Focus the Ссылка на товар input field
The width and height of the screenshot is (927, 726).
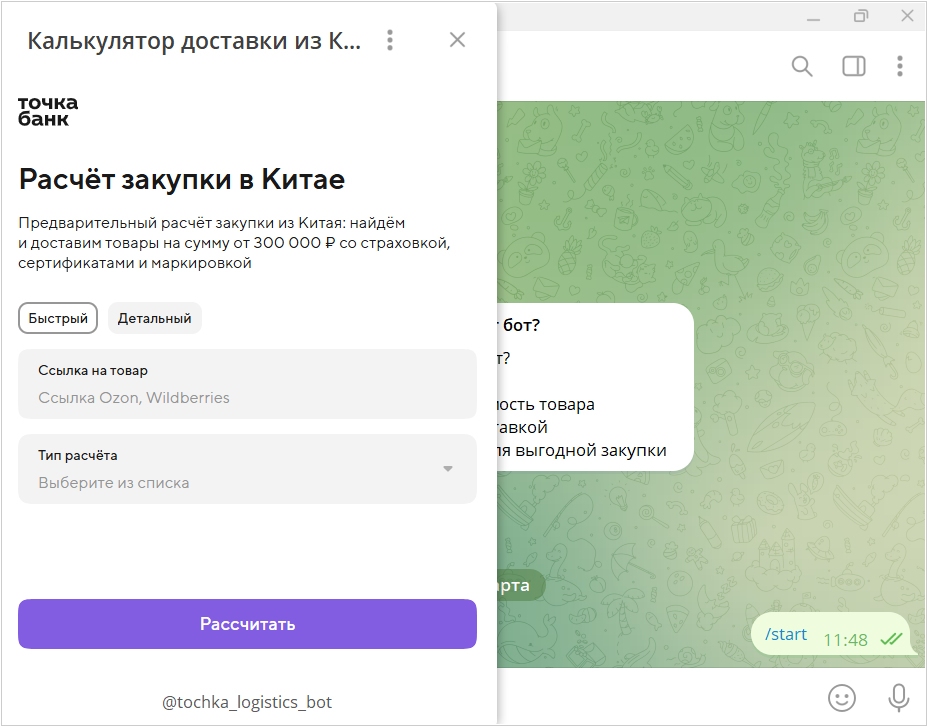point(247,397)
